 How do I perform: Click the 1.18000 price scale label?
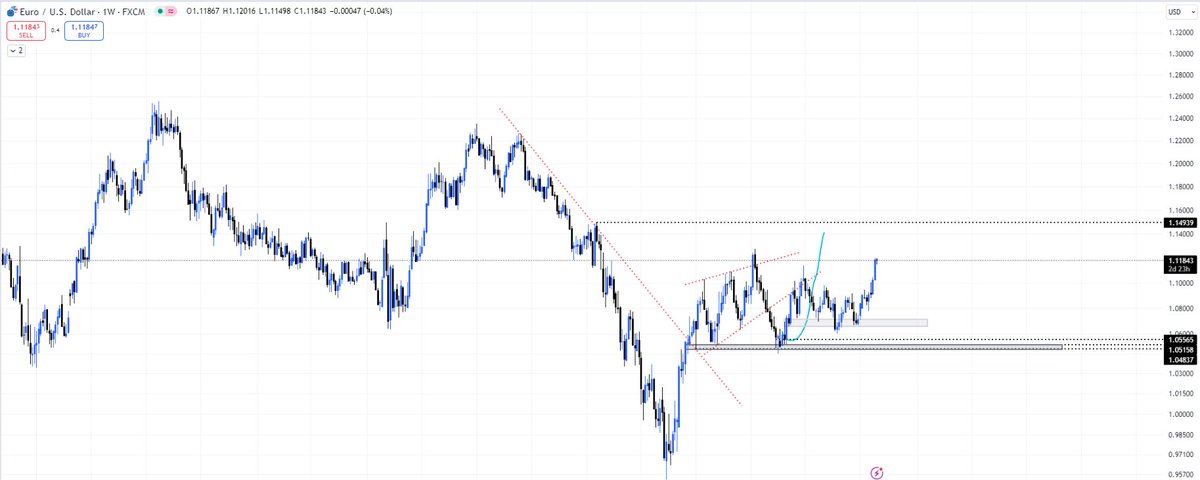coord(1182,186)
